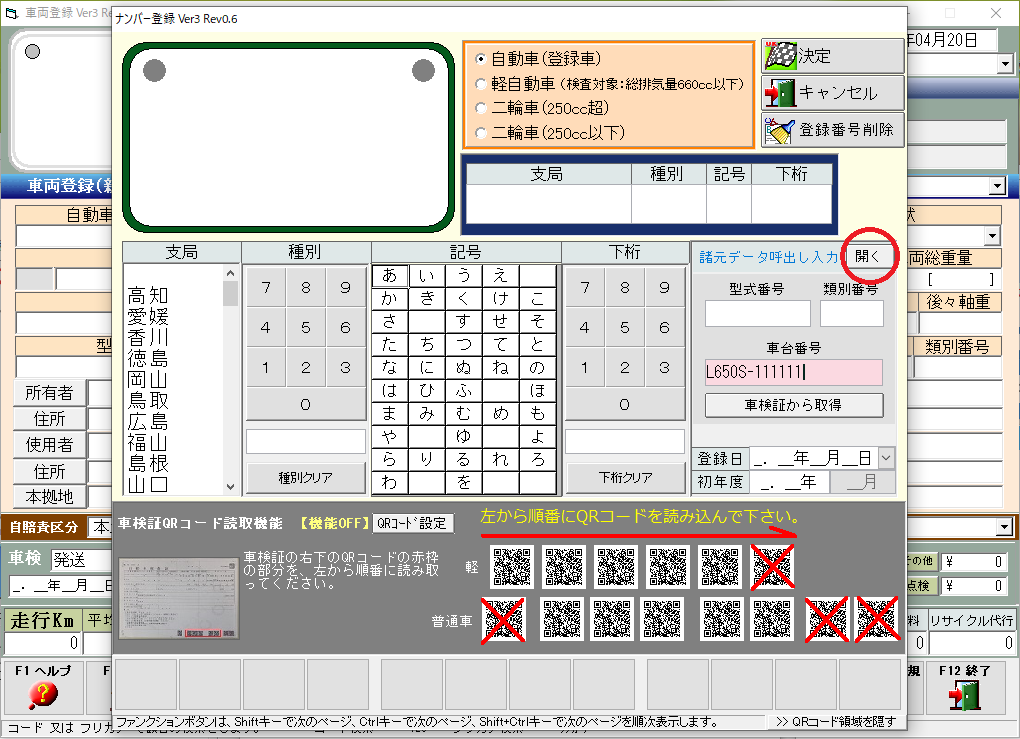This screenshot has width=1020, height=739.
Task: Click the ゆ key in 記号 grid
Action: (463, 437)
